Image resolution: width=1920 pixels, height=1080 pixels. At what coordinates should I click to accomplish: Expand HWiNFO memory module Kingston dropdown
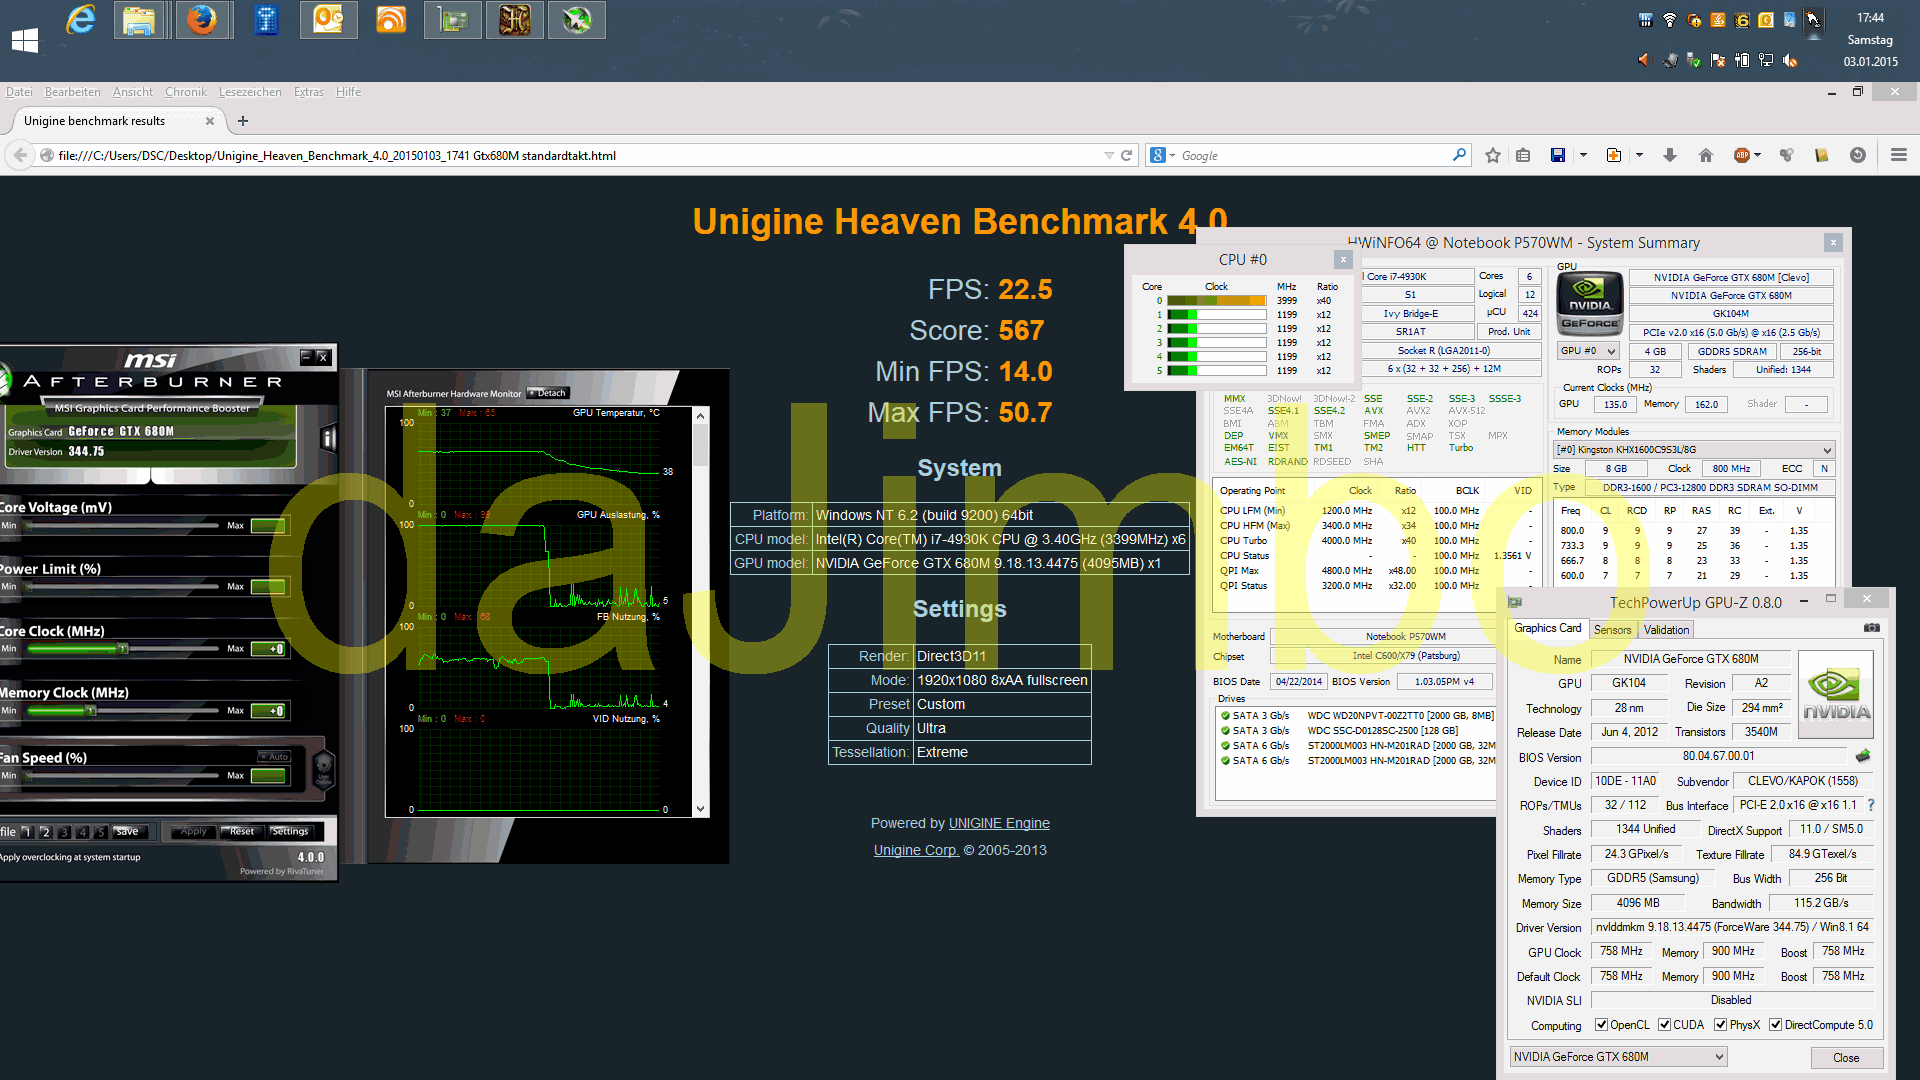[1694, 450]
